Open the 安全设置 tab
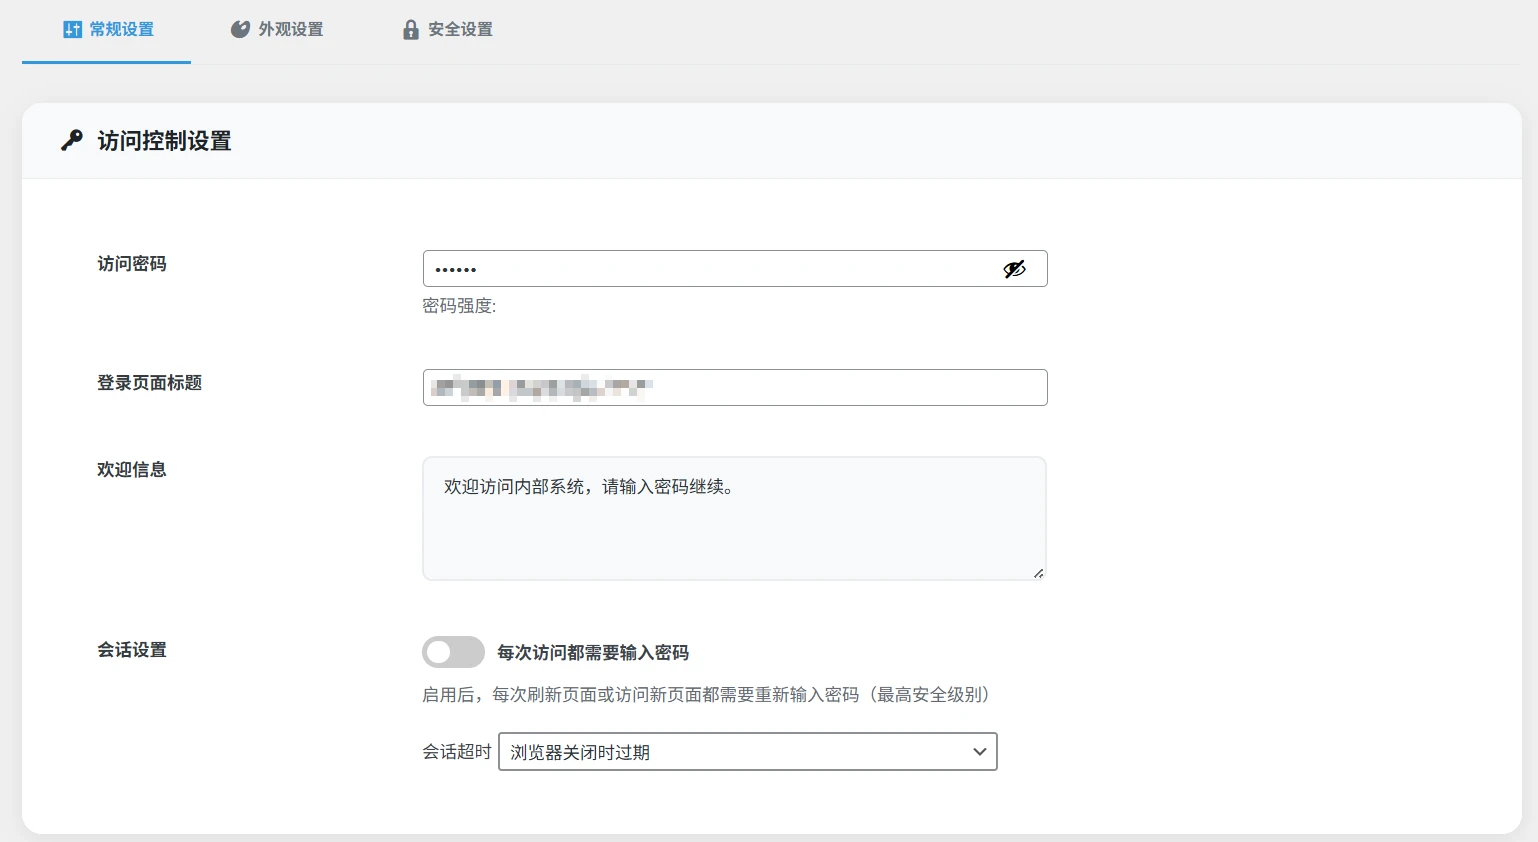 point(446,29)
